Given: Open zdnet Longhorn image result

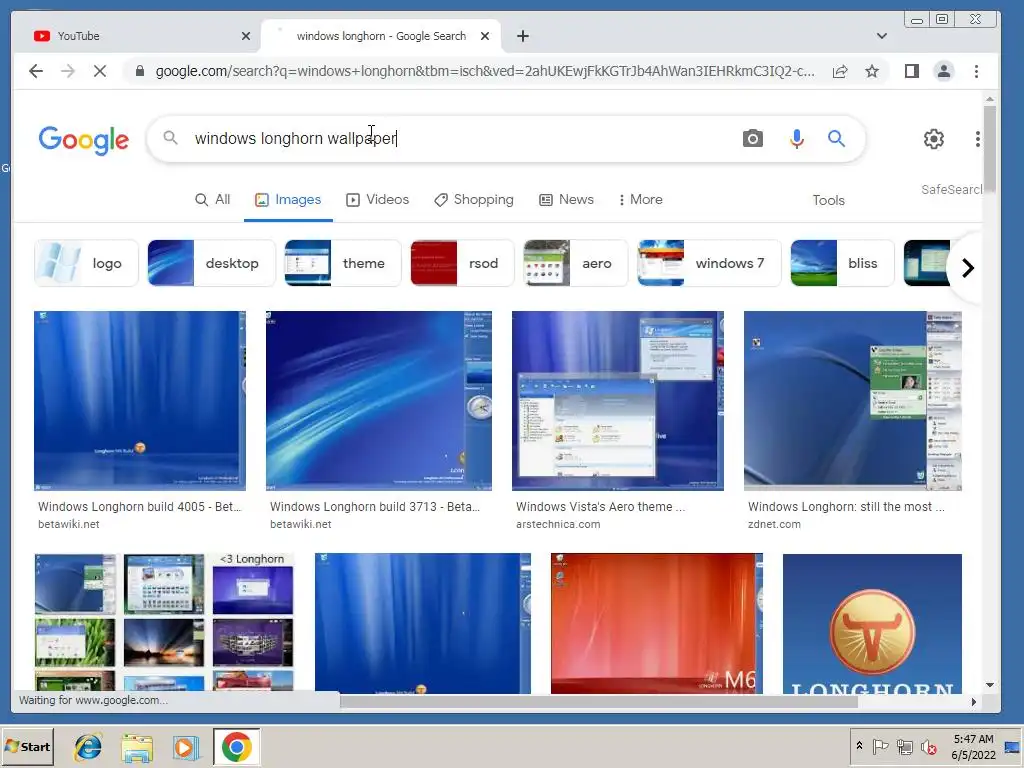Looking at the screenshot, I should (x=852, y=400).
